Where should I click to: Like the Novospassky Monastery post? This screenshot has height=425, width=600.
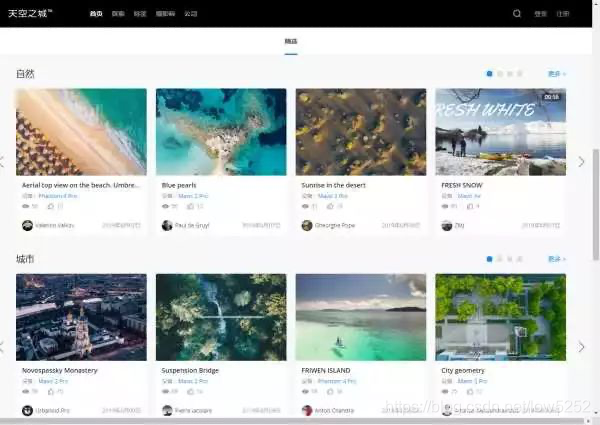click(51, 391)
